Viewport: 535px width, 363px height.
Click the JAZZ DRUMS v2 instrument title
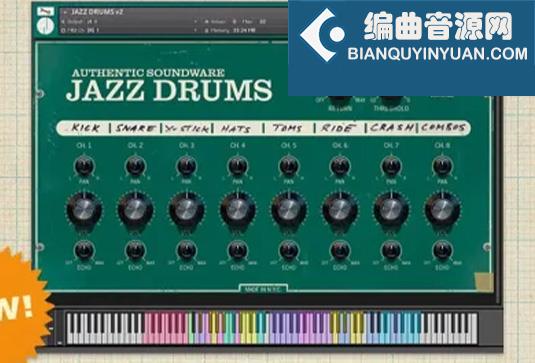pyautogui.click(x=97, y=12)
